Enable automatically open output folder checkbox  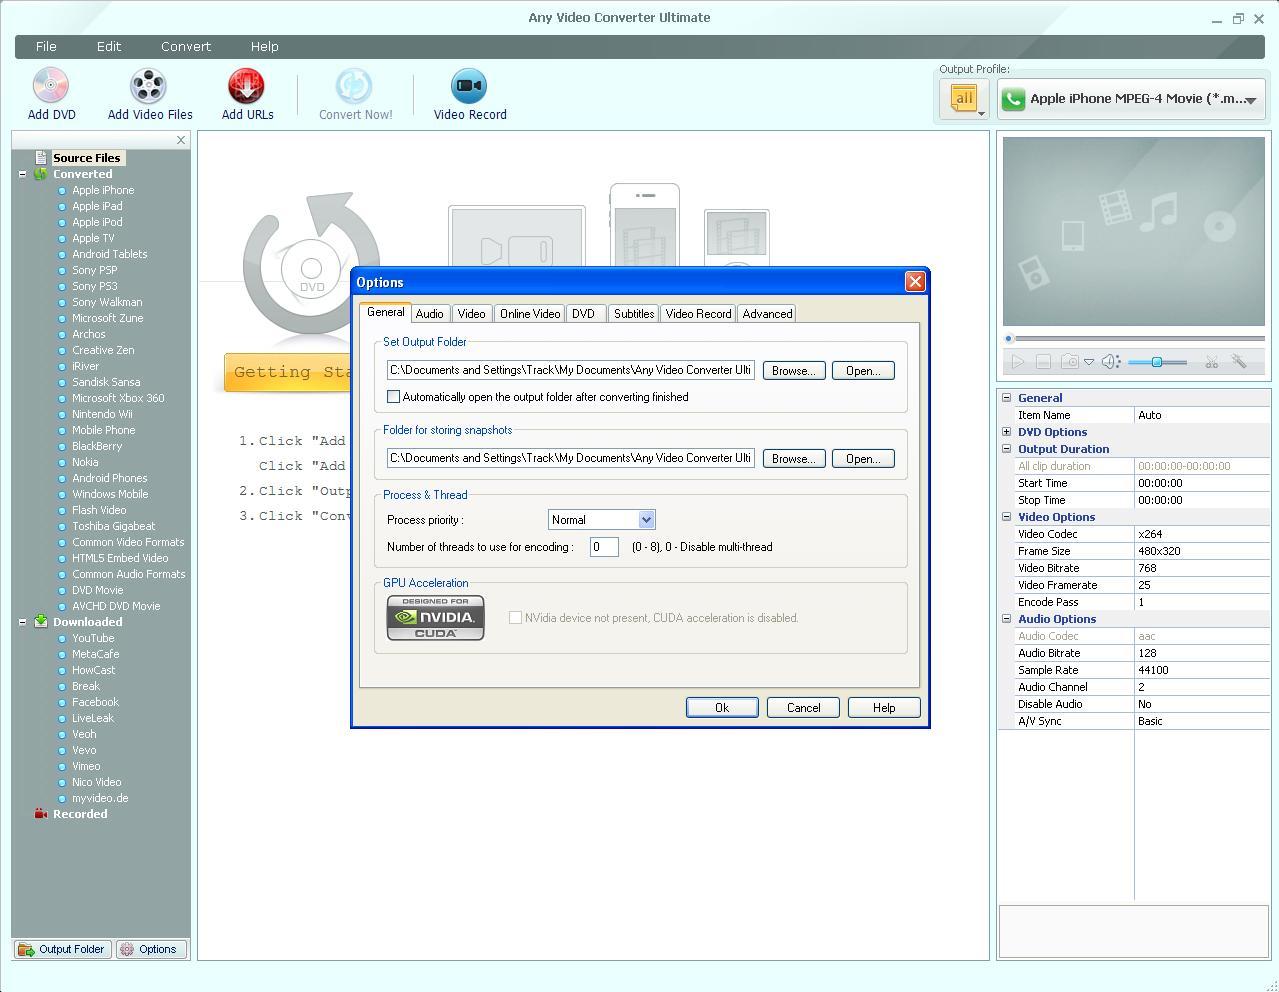(394, 397)
